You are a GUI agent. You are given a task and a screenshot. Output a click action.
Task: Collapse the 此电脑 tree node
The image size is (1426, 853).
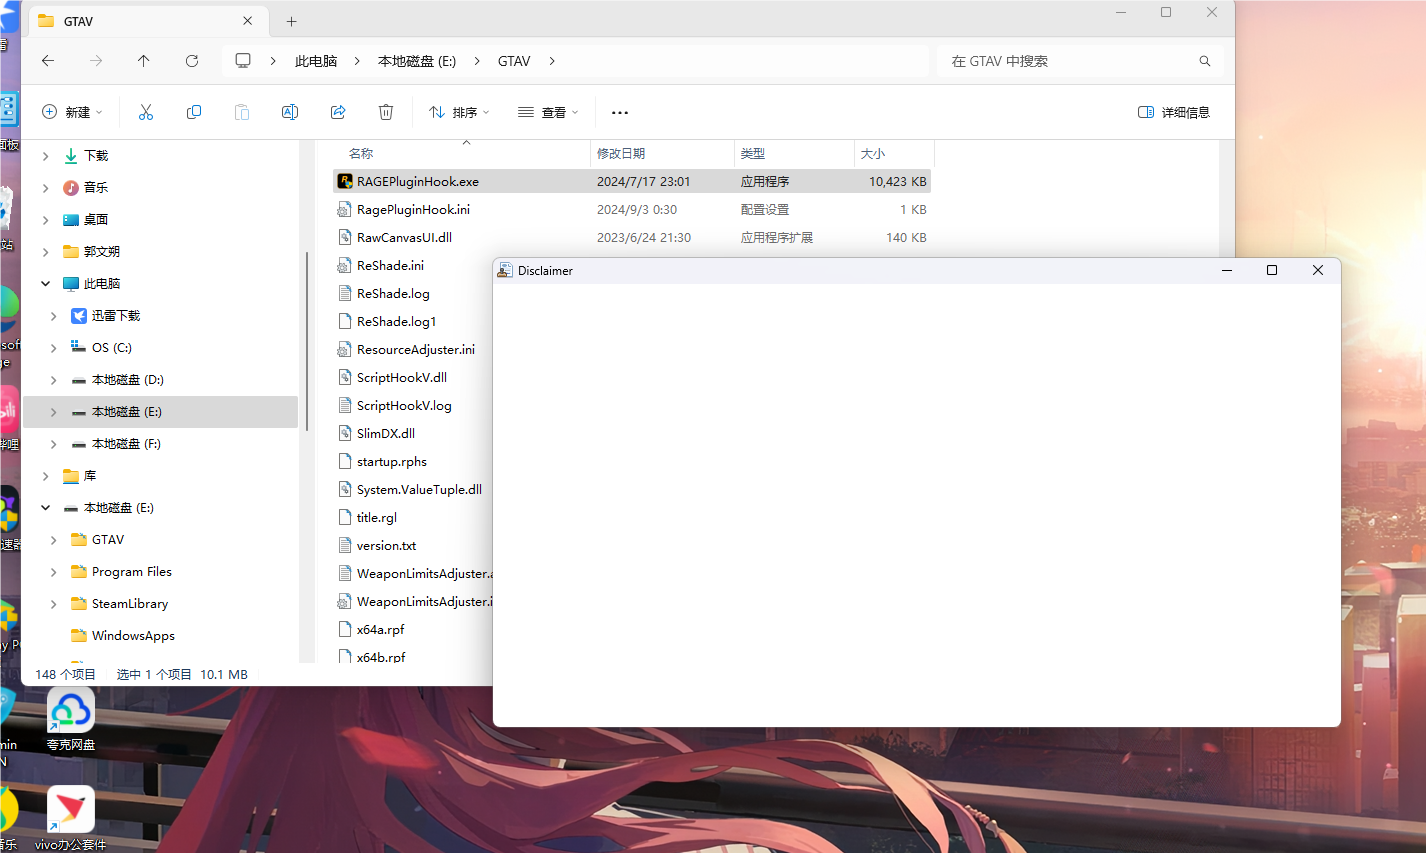point(46,284)
